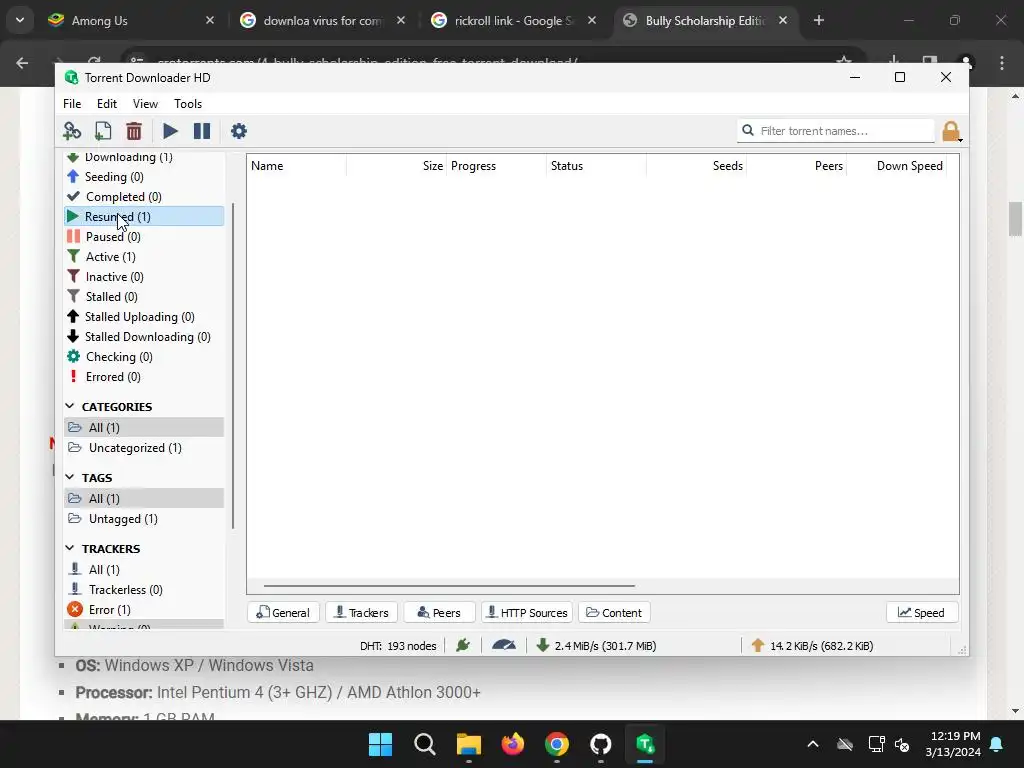Screen dimensions: 1024x768
Task: Open GitHub Desktop from the taskbar
Action: click(600, 744)
